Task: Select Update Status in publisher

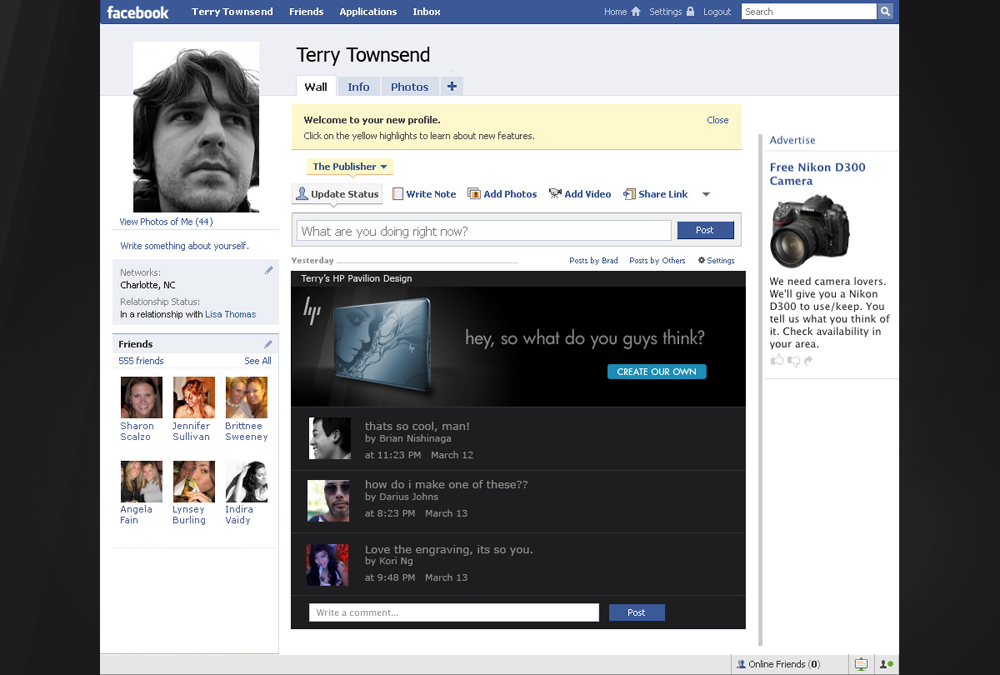Action: (x=337, y=194)
